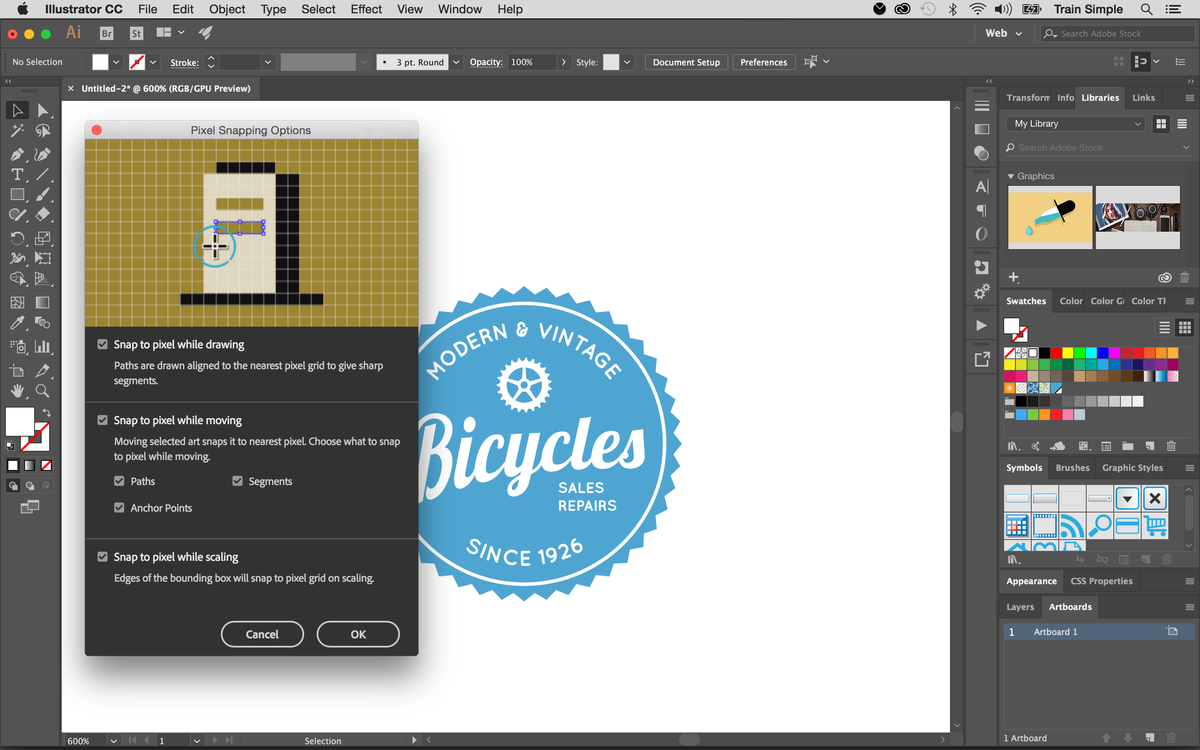Disable Snap to pixel while scaling
The height and width of the screenshot is (750, 1200).
[102, 557]
